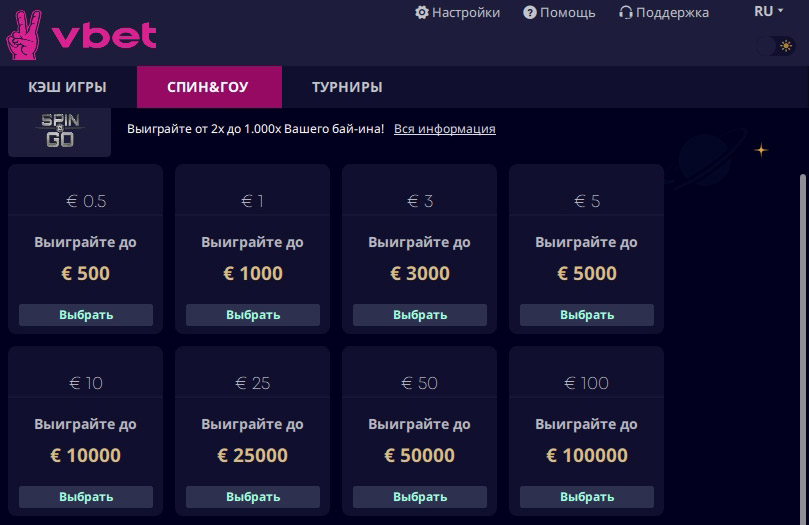Click the support headset icon

[626, 12]
